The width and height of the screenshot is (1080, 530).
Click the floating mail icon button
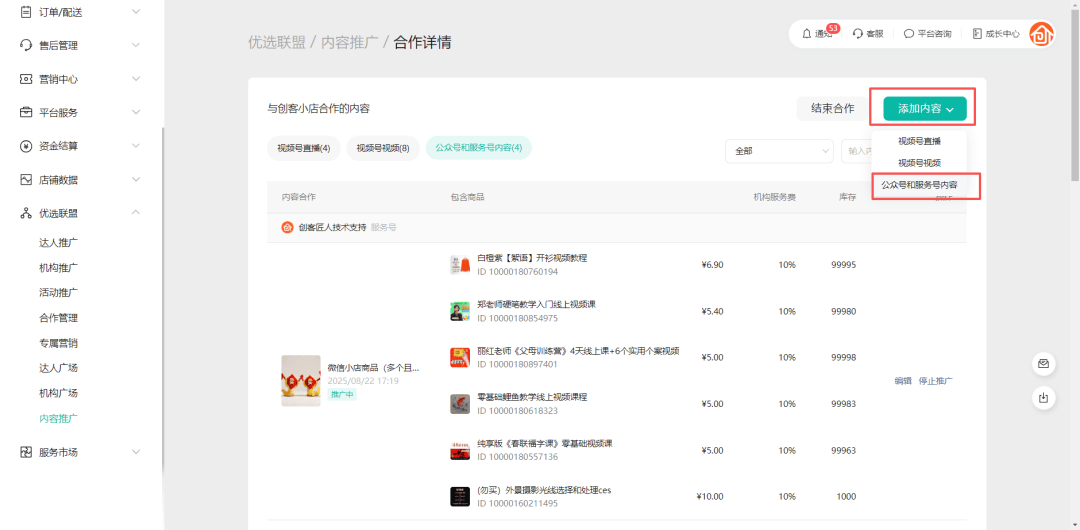(1043, 364)
